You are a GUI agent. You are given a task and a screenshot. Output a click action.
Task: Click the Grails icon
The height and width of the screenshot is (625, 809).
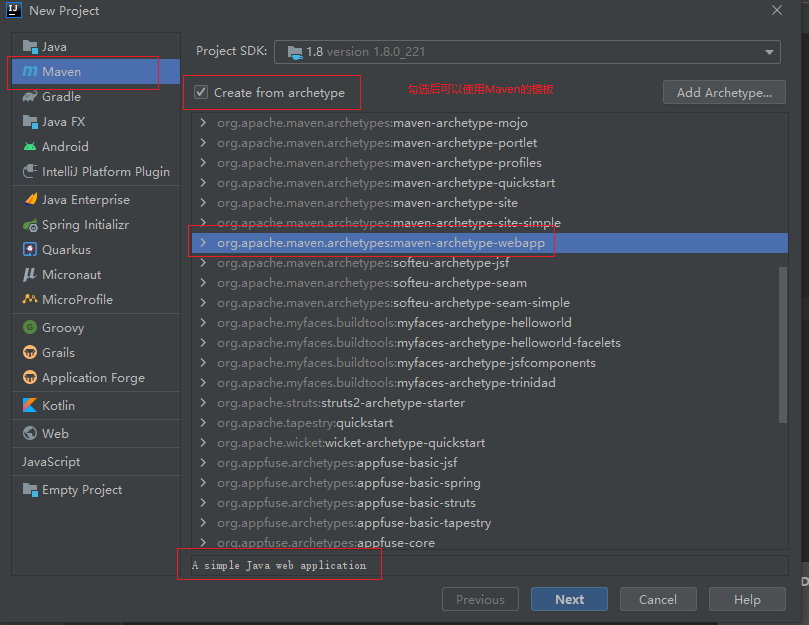pos(30,352)
